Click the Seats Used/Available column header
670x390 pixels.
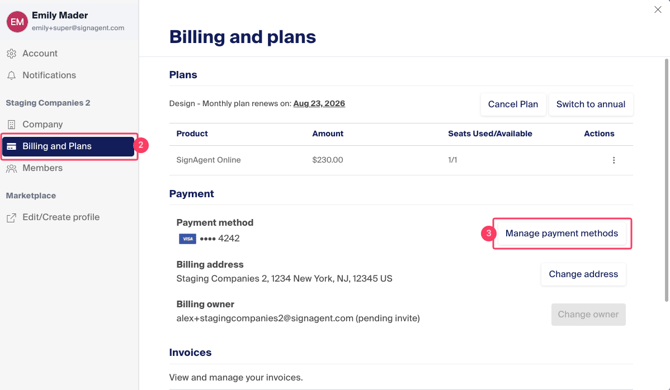[490, 134]
